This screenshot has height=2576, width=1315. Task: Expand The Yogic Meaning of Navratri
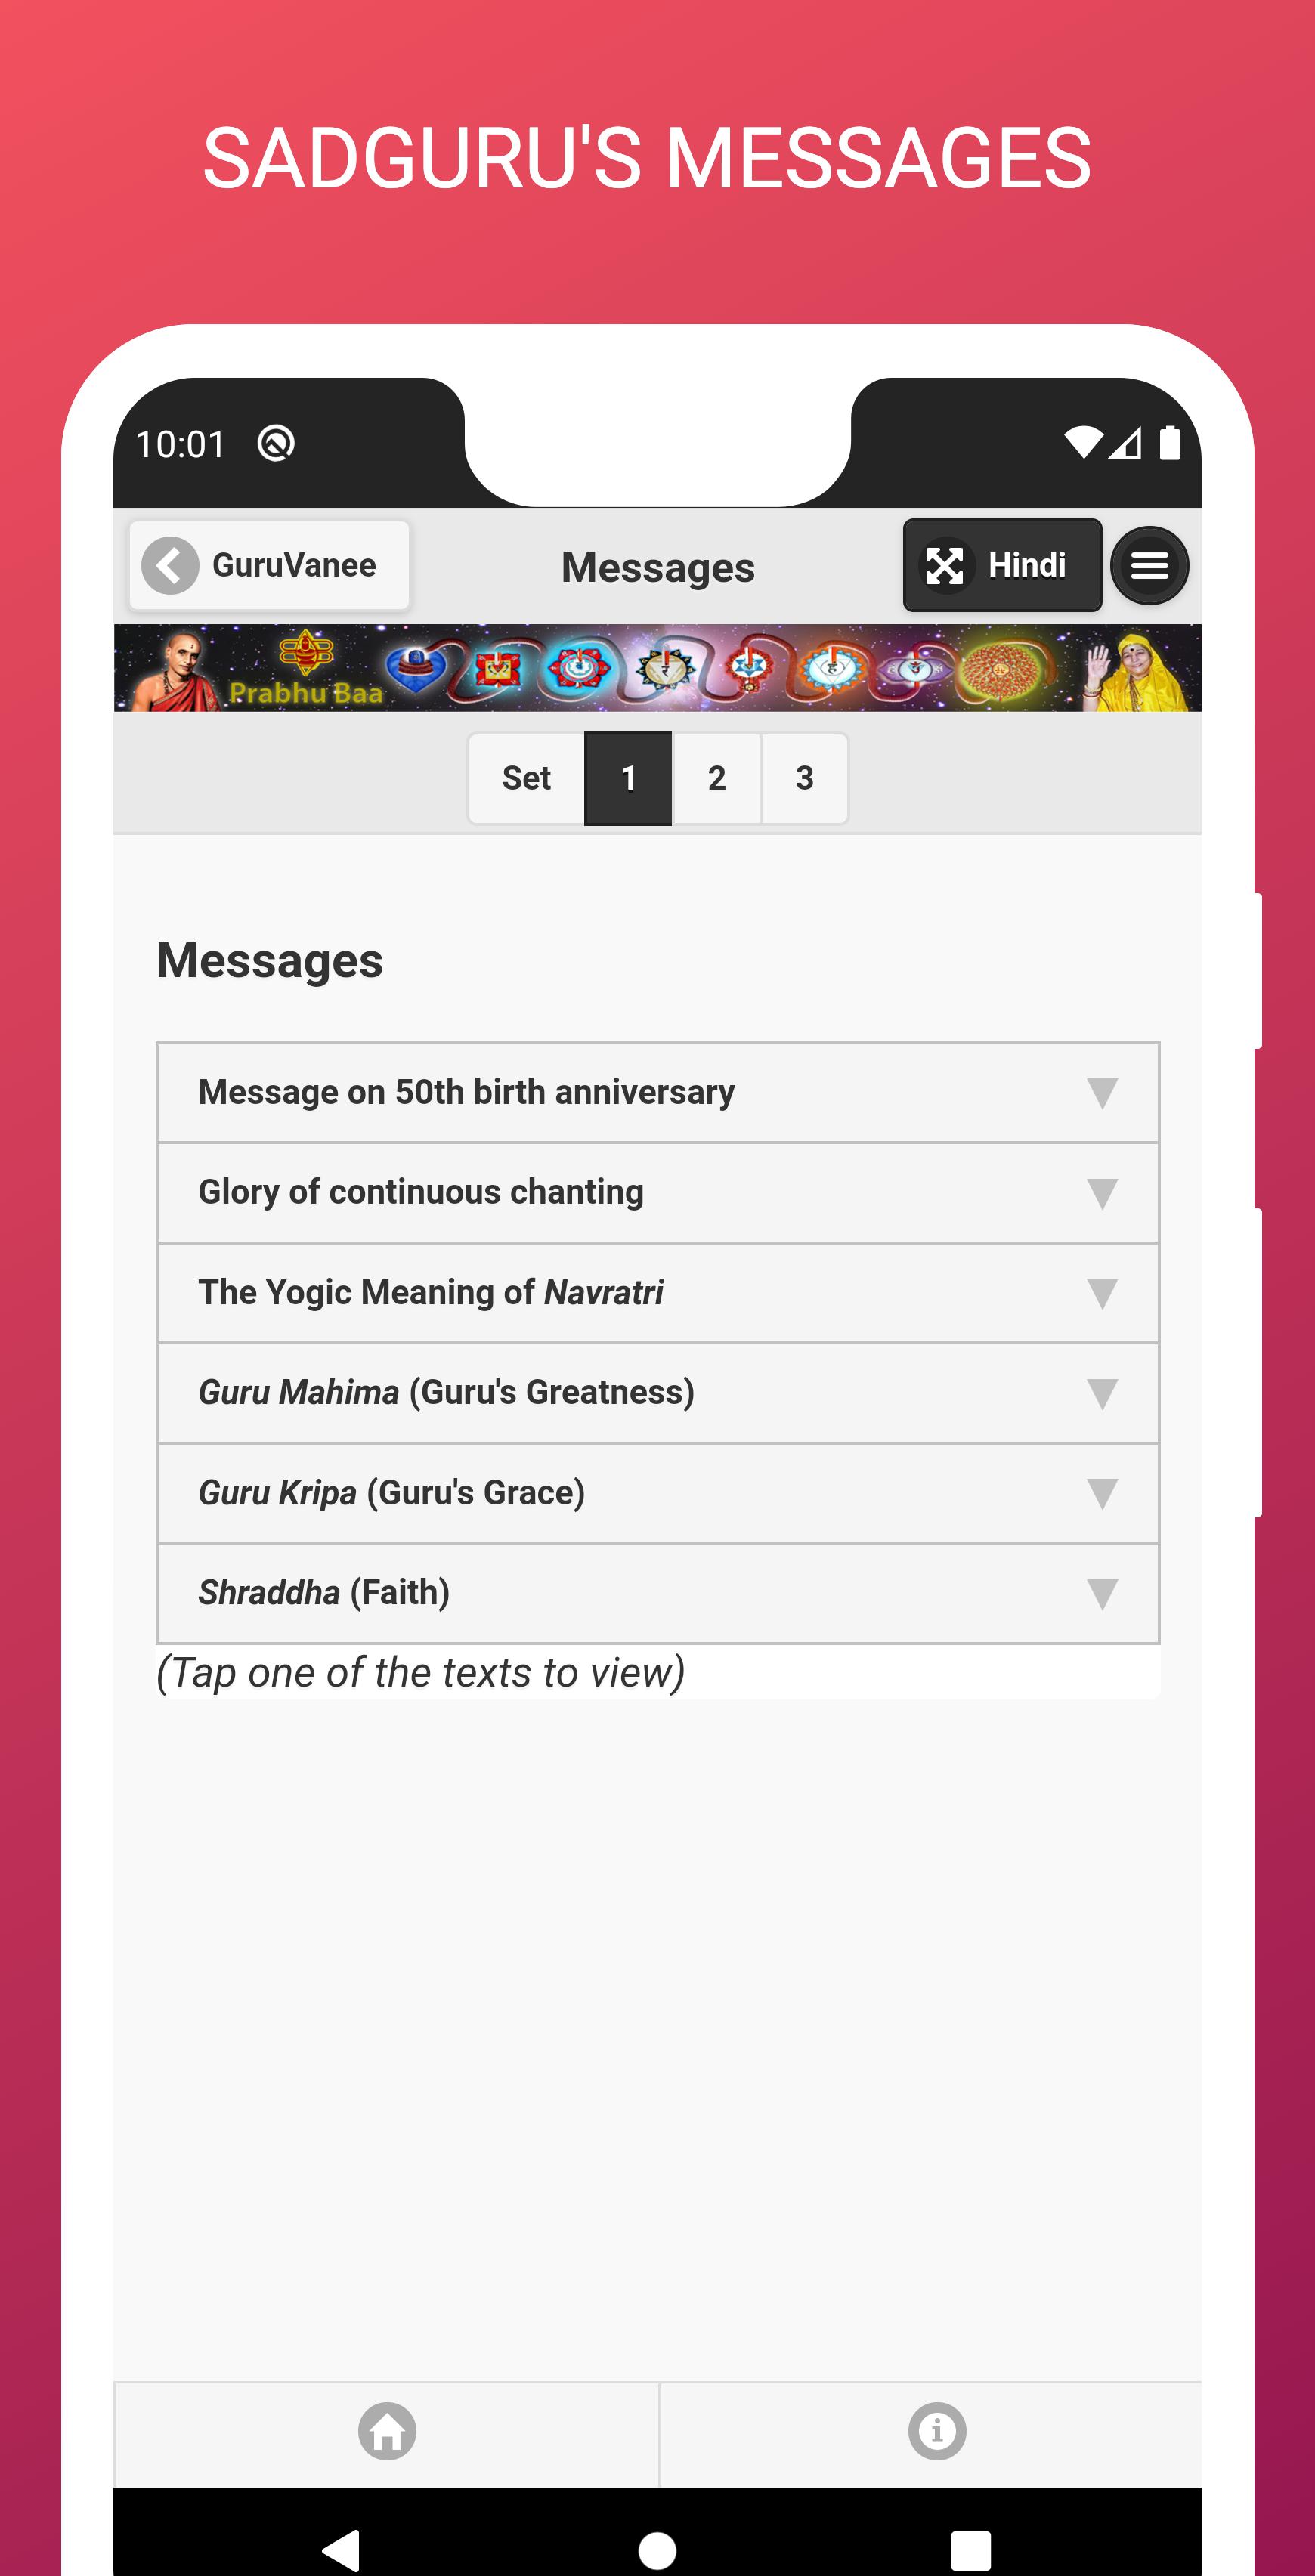tap(658, 1292)
